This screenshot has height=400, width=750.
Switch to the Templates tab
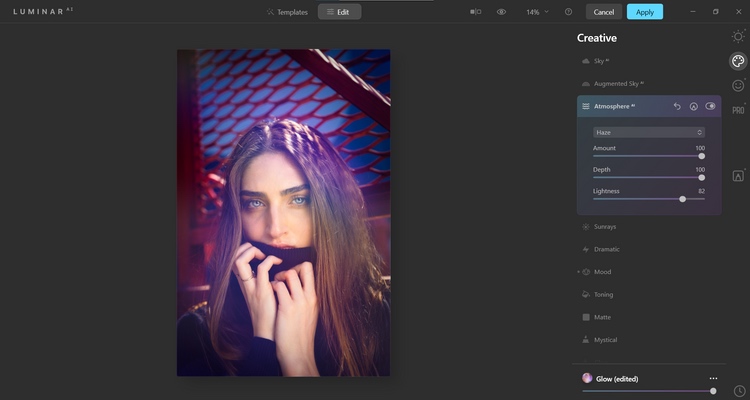point(287,12)
